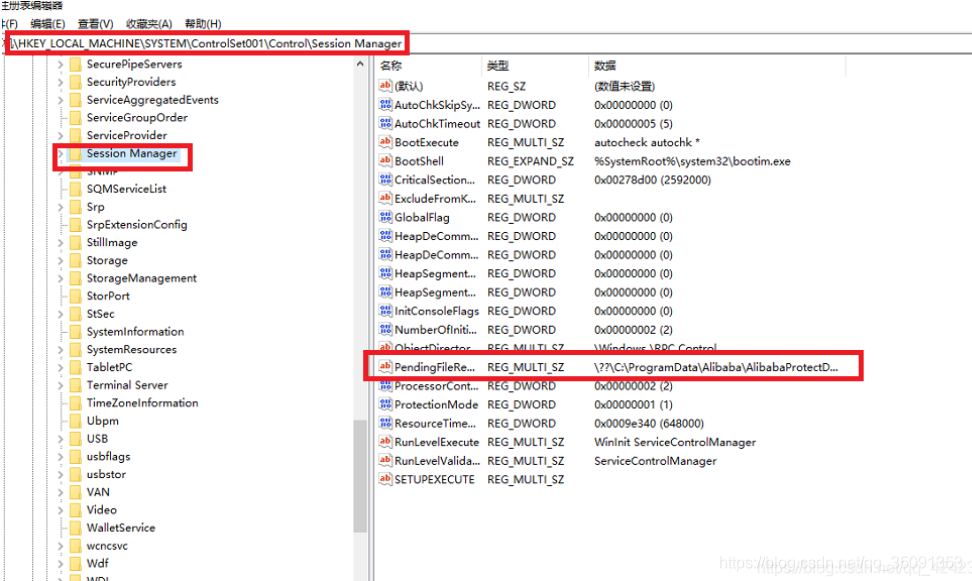Expand the Terminal Server key
Screen dimensions: 972x581
coord(61,385)
